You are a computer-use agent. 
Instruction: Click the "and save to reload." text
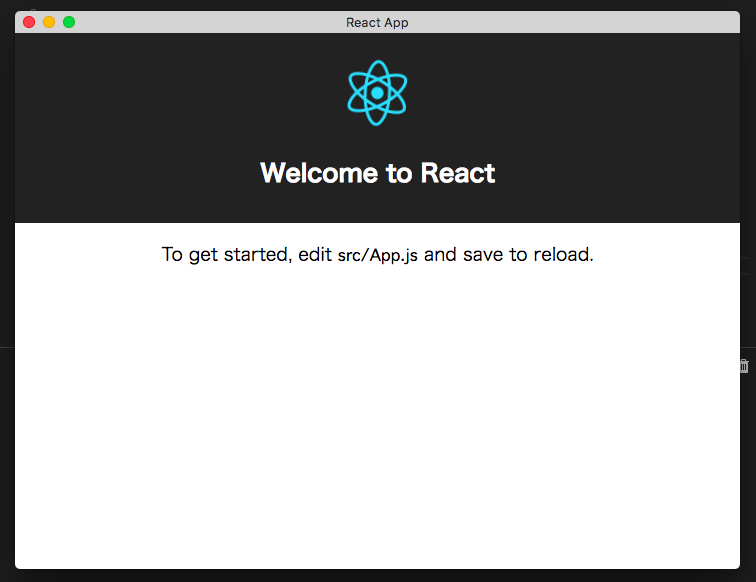tap(509, 255)
